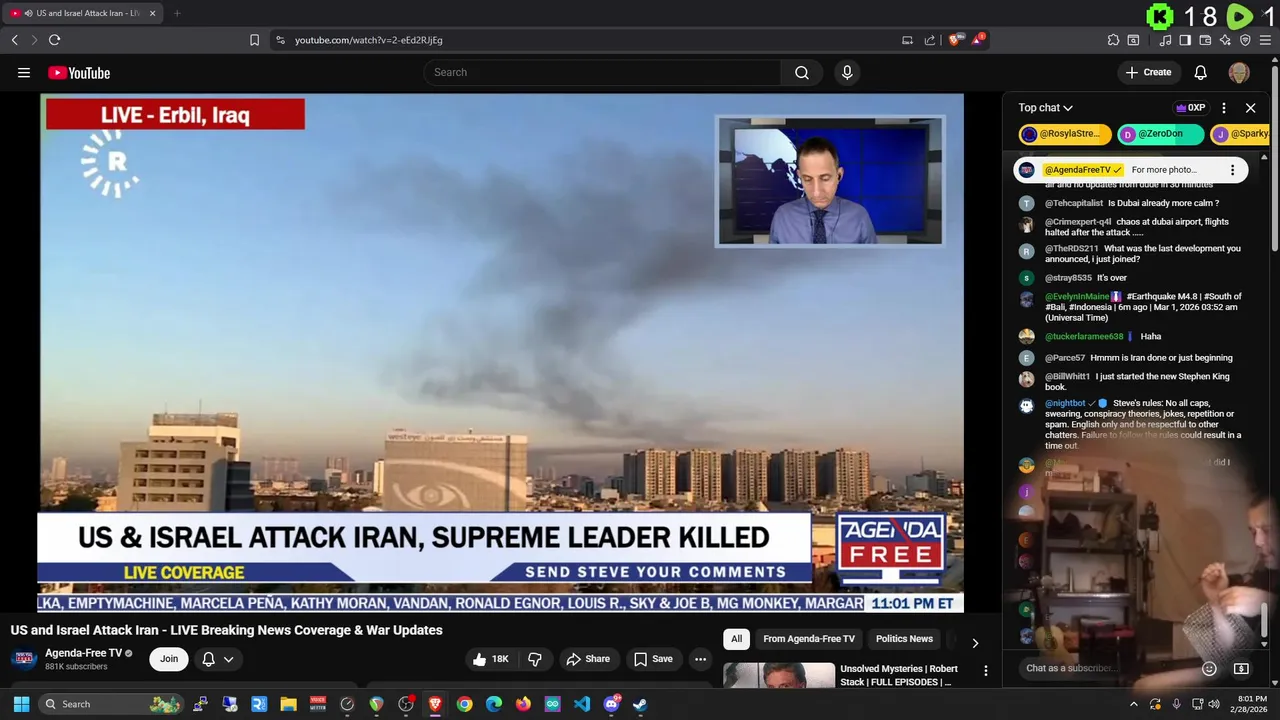Screen dimensions: 1280x720
Task: Open the chat options three-dot menu
Action: 1224,108
